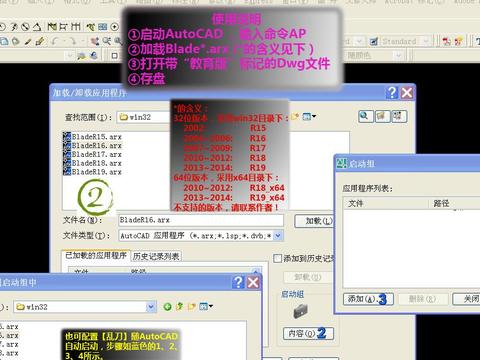Click the layer previous icon
This screenshot has width=480, height=360.
pos(94,55)
